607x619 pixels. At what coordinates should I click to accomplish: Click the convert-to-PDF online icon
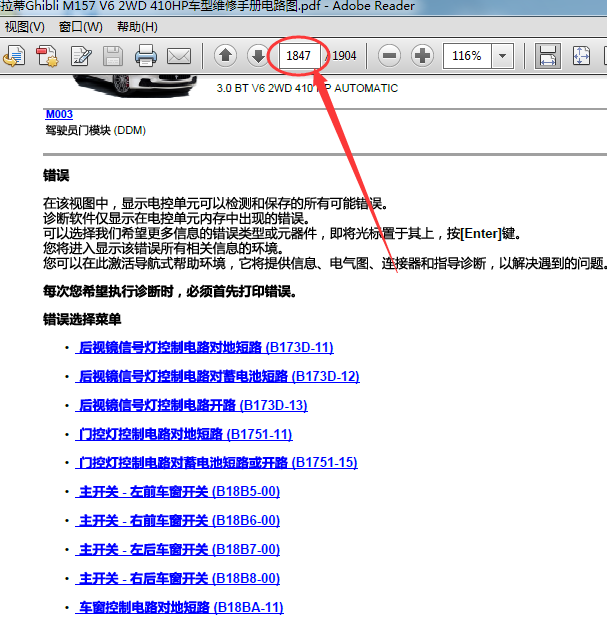(15, 56)
